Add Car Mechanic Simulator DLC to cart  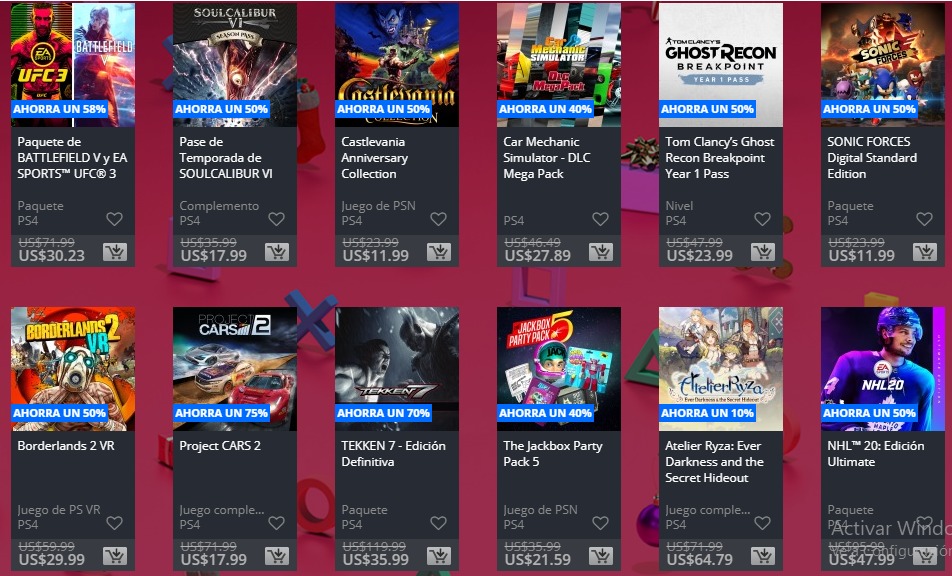coord(601,252)
